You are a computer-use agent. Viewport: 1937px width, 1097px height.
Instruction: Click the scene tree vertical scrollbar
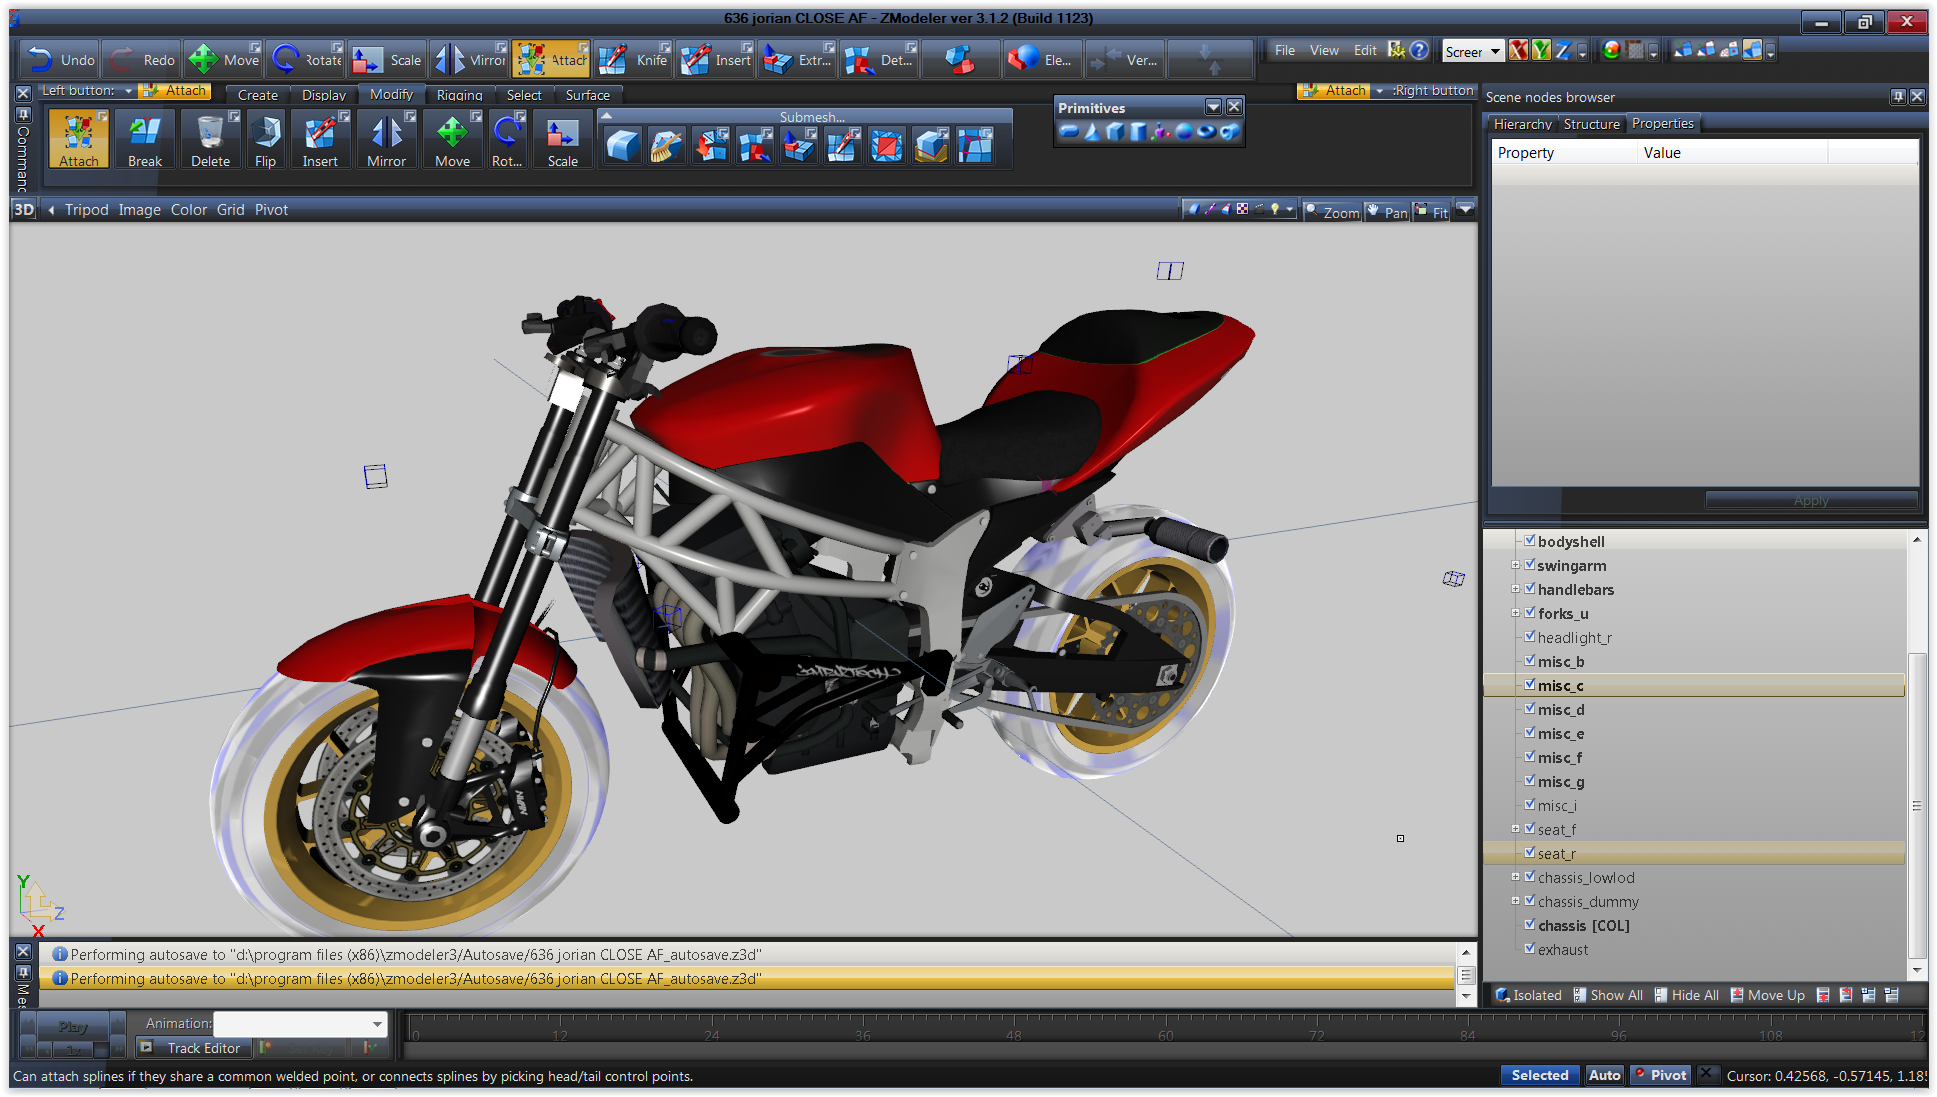click(x=1917, y=805)
